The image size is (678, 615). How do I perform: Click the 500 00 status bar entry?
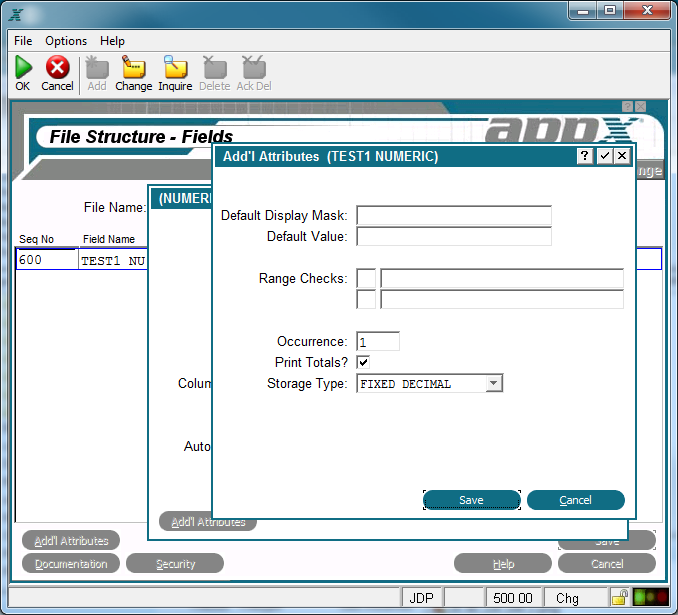click(513, 597)
